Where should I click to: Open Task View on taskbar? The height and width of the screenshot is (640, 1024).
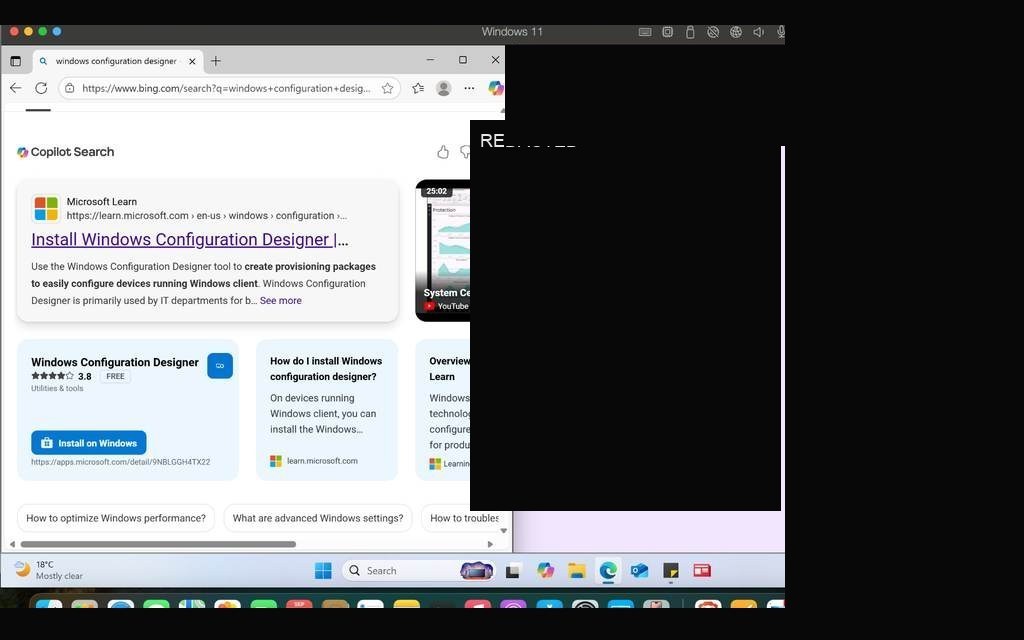[x=513, y=571]
